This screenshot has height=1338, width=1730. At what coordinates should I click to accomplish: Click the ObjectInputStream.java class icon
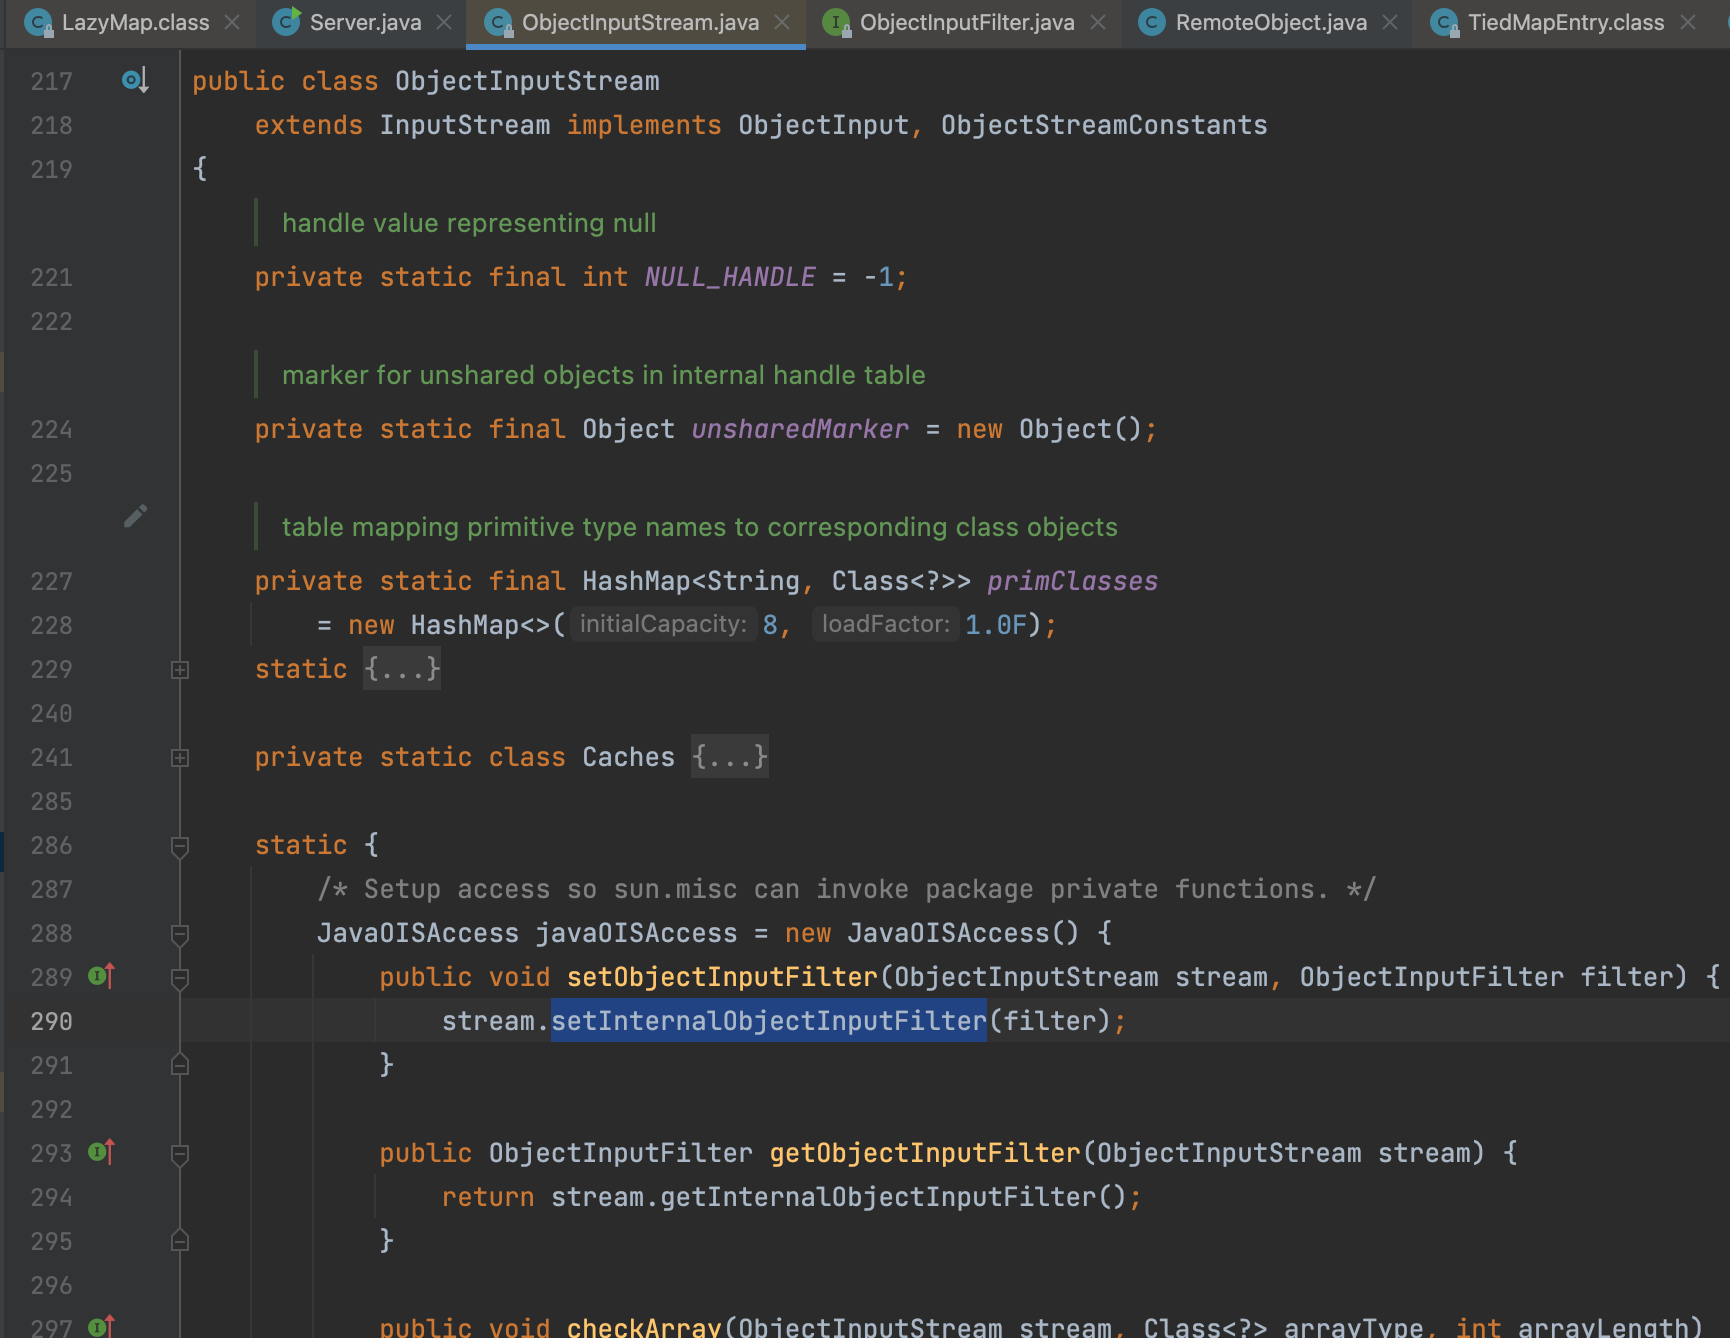coord(498,22)
